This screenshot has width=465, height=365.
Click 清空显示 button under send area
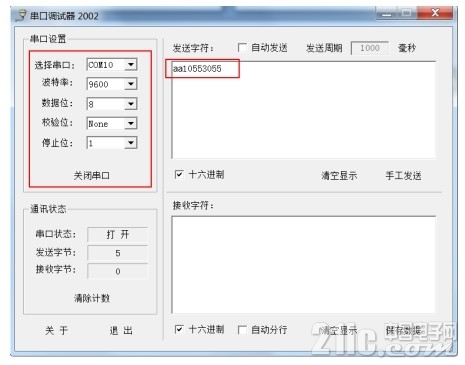[x=339, y=175]
